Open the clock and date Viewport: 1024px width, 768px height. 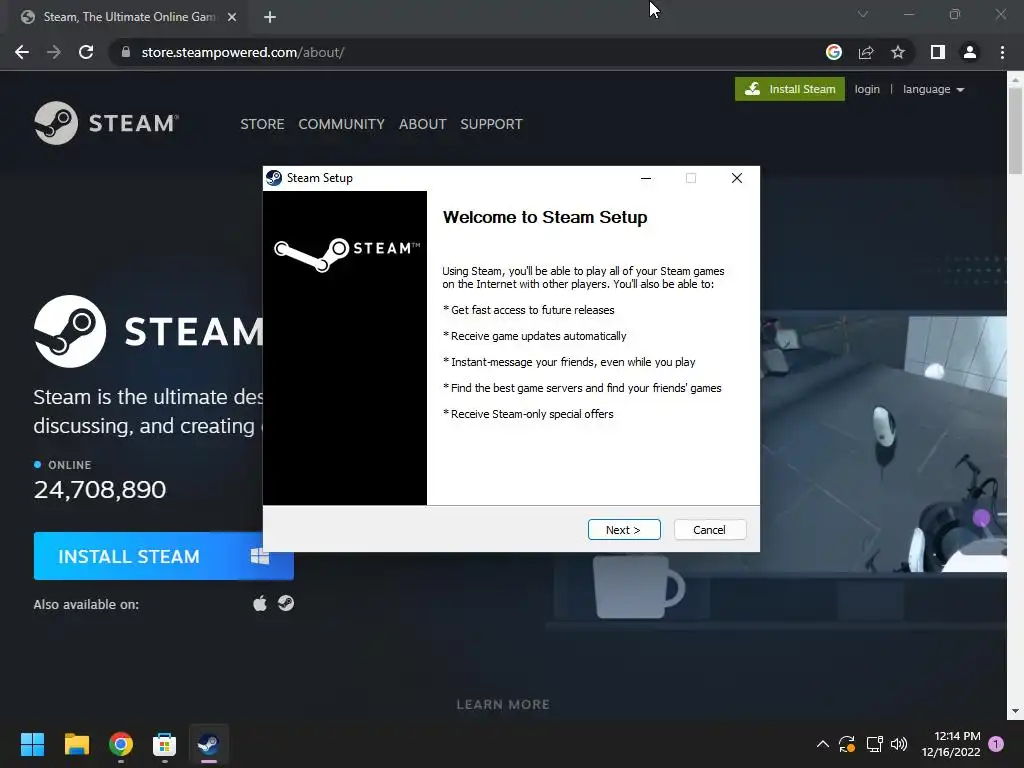(951, 744)
